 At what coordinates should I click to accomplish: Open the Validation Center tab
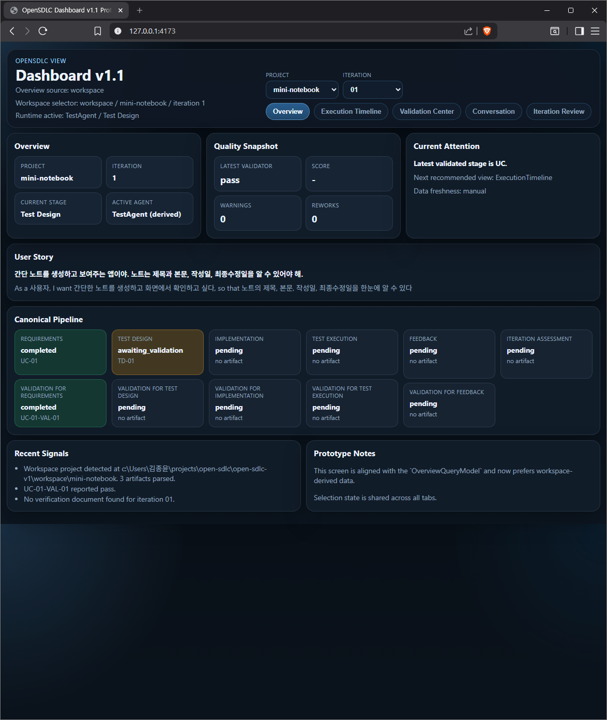click(x=427, y=111)
